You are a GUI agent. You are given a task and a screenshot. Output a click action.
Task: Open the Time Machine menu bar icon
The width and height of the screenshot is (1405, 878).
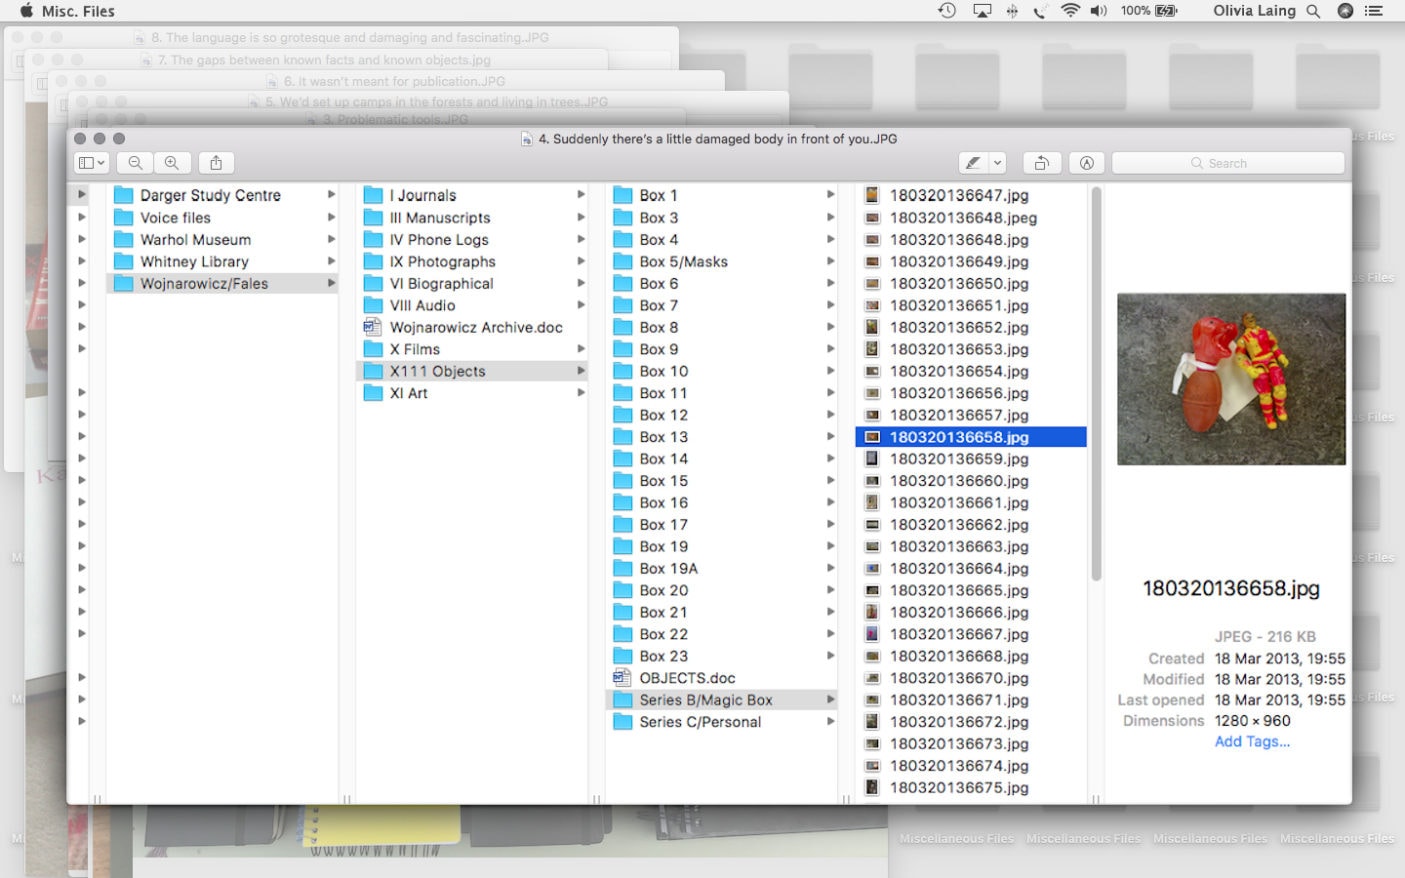[x=946, y=11]
